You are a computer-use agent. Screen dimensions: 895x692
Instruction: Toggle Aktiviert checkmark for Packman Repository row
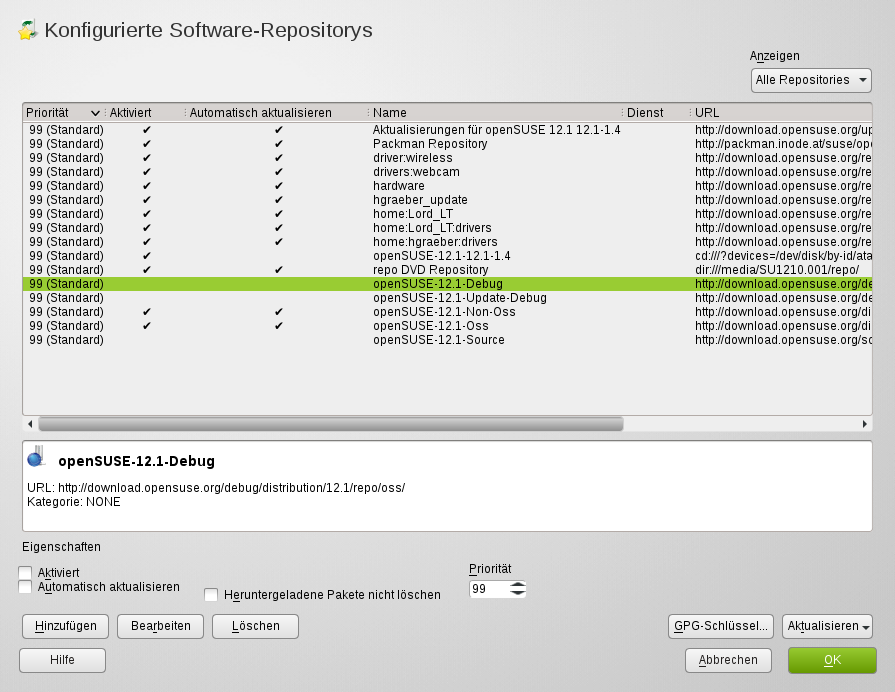click(147, 144)
